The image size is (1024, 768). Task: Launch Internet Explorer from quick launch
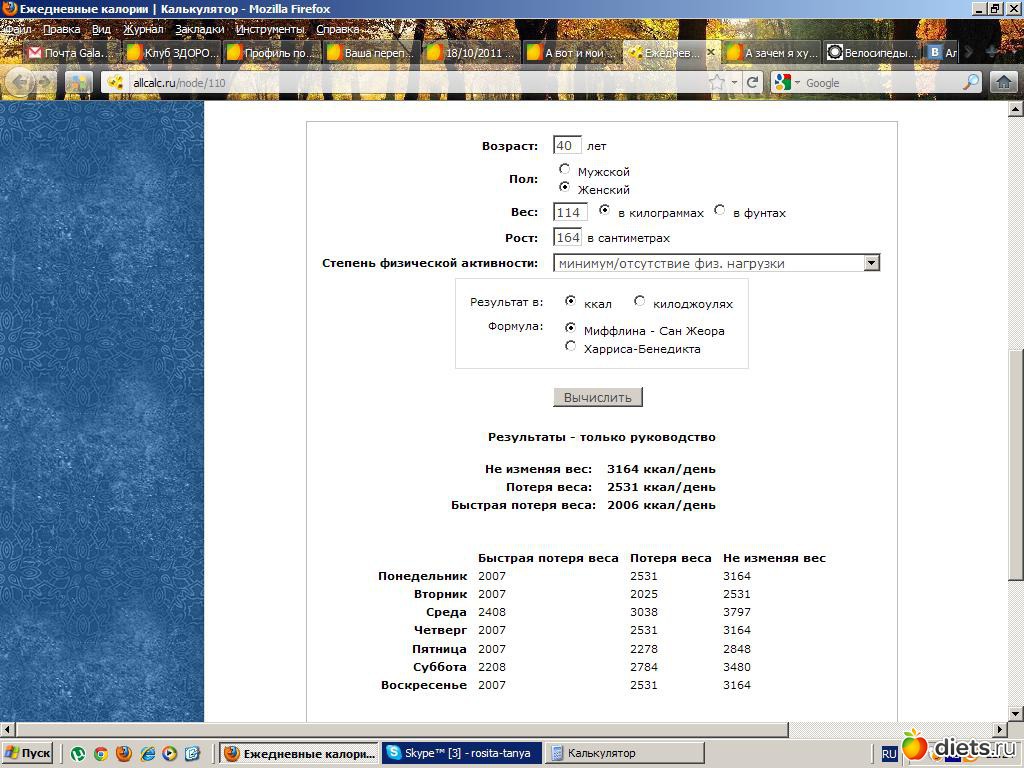[147, 753]
